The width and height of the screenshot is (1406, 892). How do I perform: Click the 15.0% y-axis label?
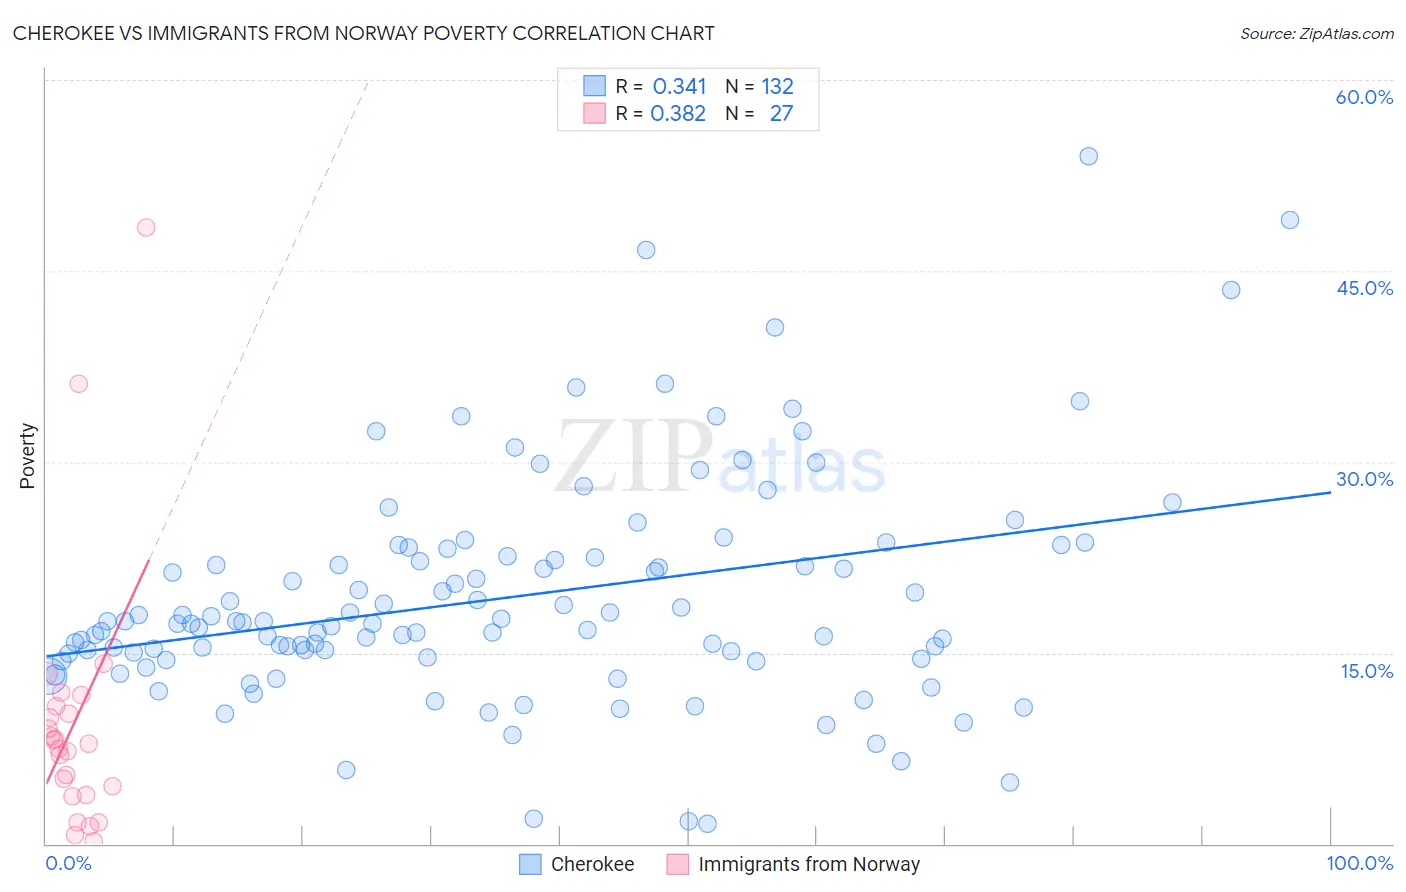1367,671
